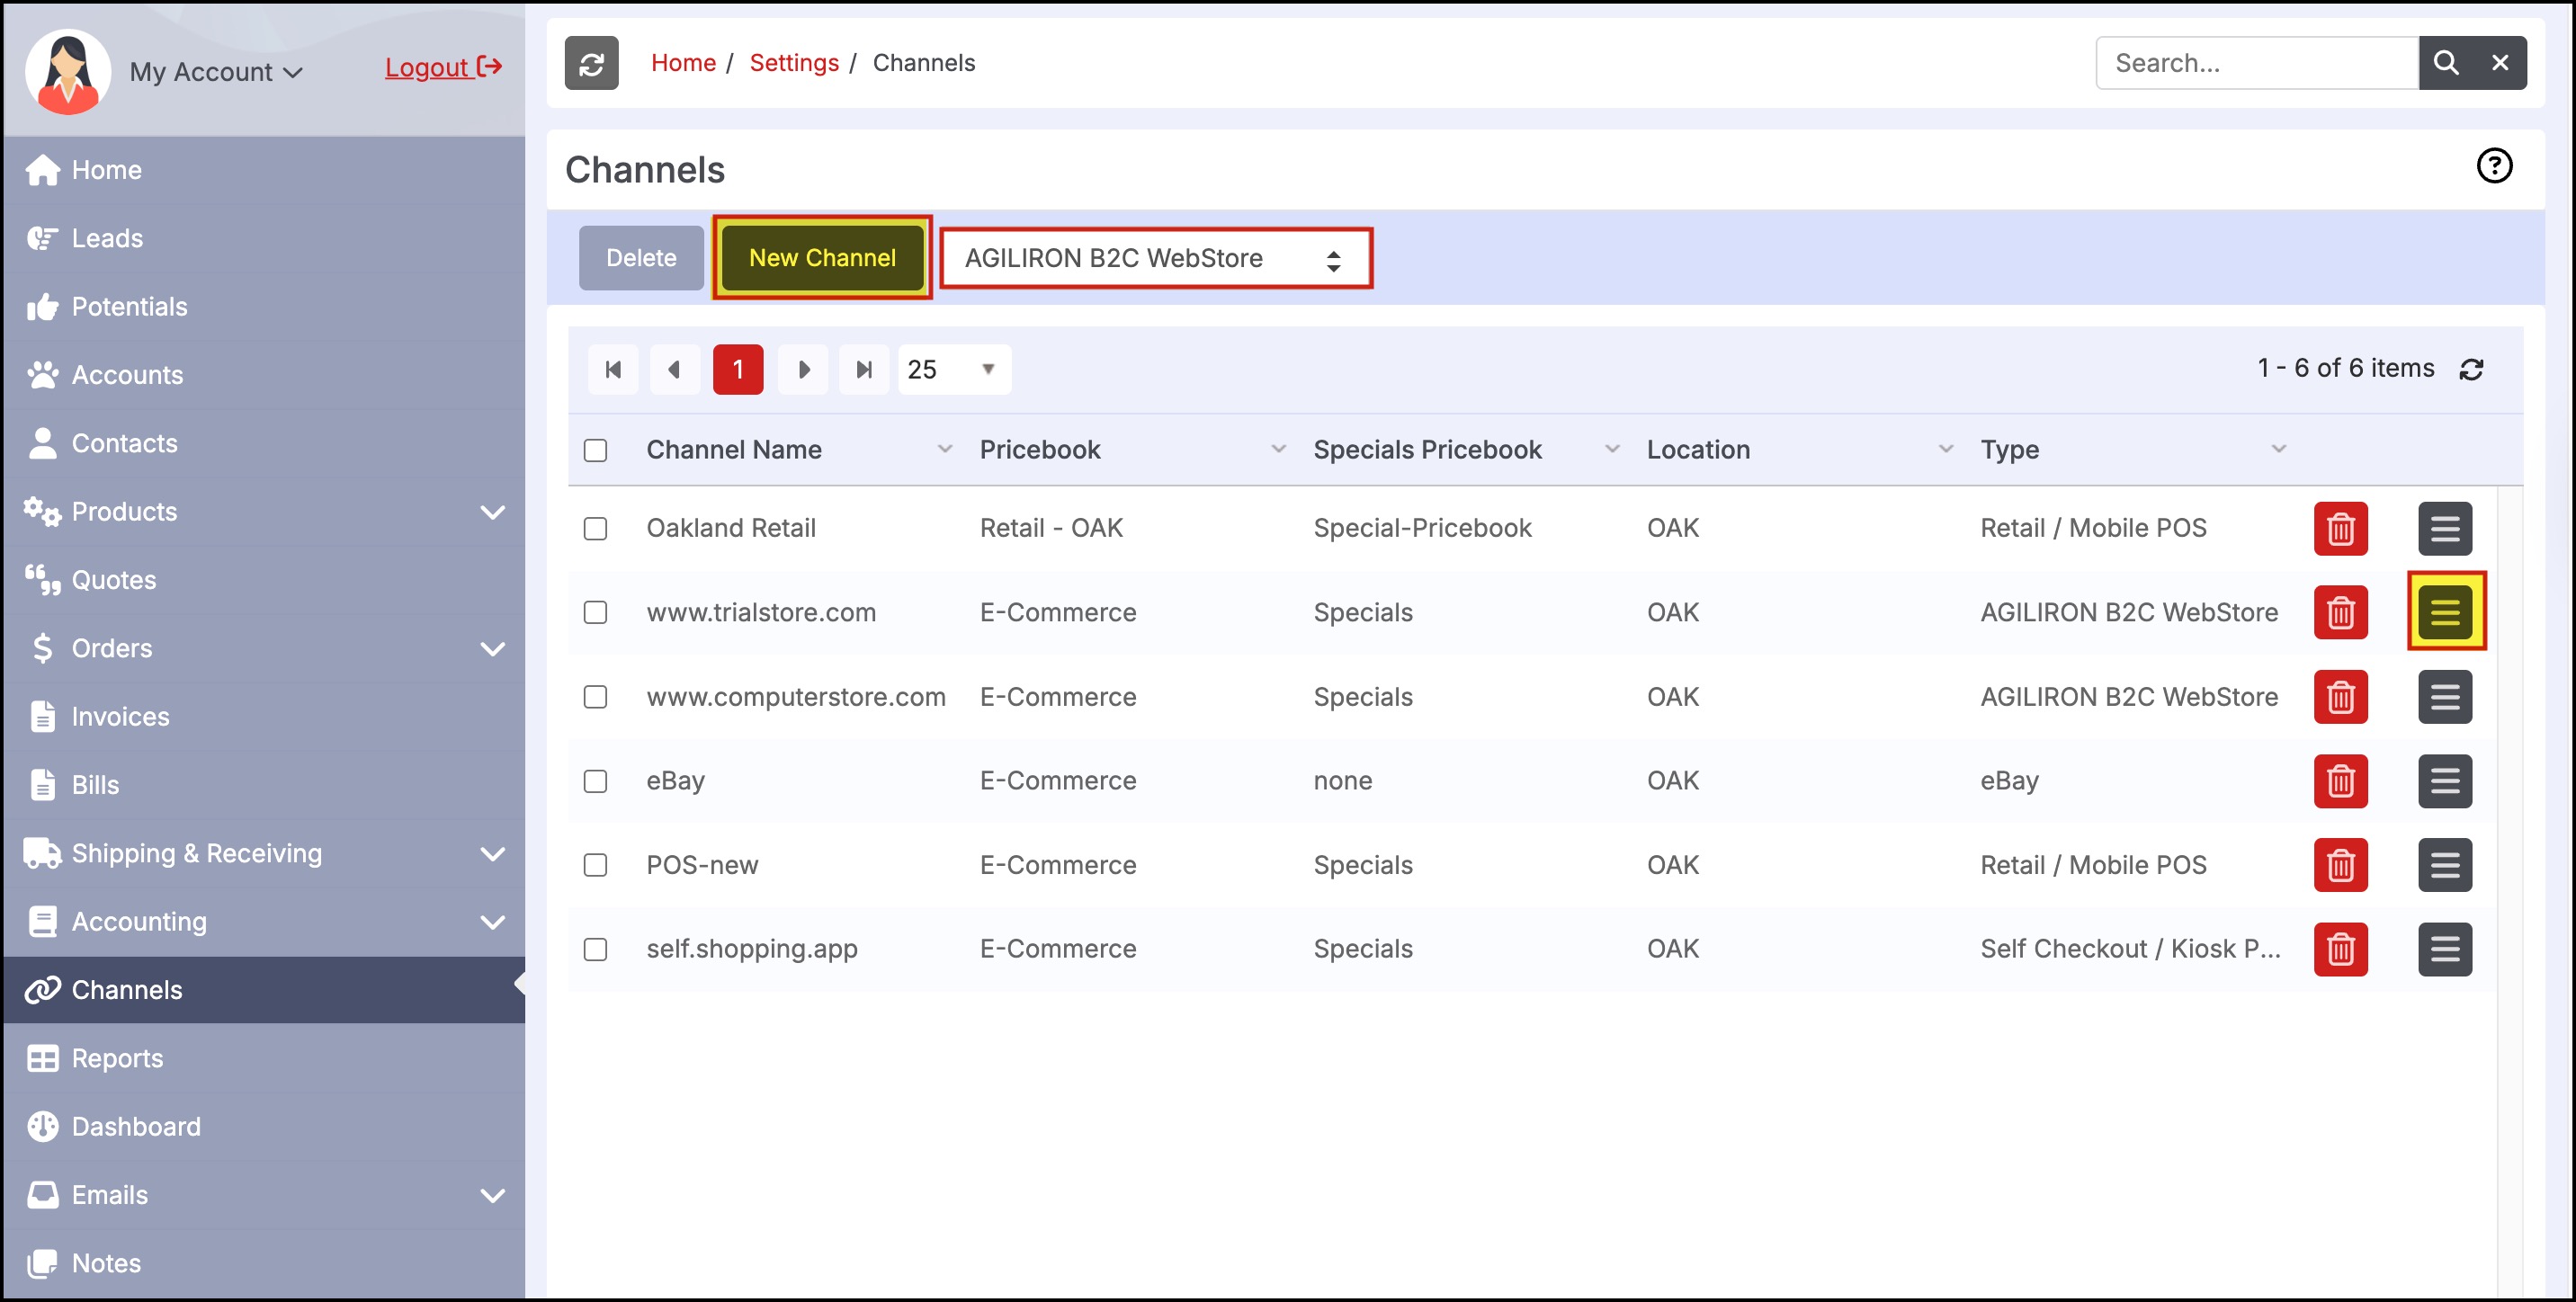Screen dimensions: 2576x1302
Task: Click into the Search input field
Action: (2256, 63)
